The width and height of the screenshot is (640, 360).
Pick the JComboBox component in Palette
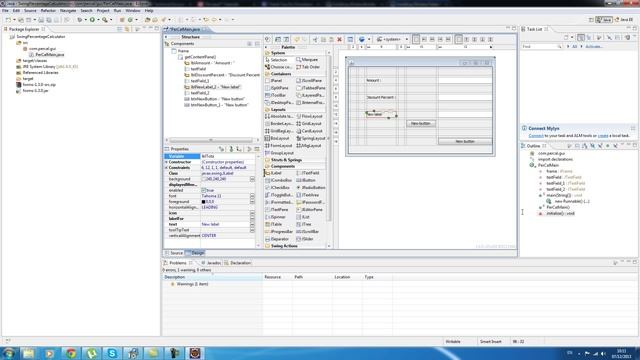click(x=279, y=180)
